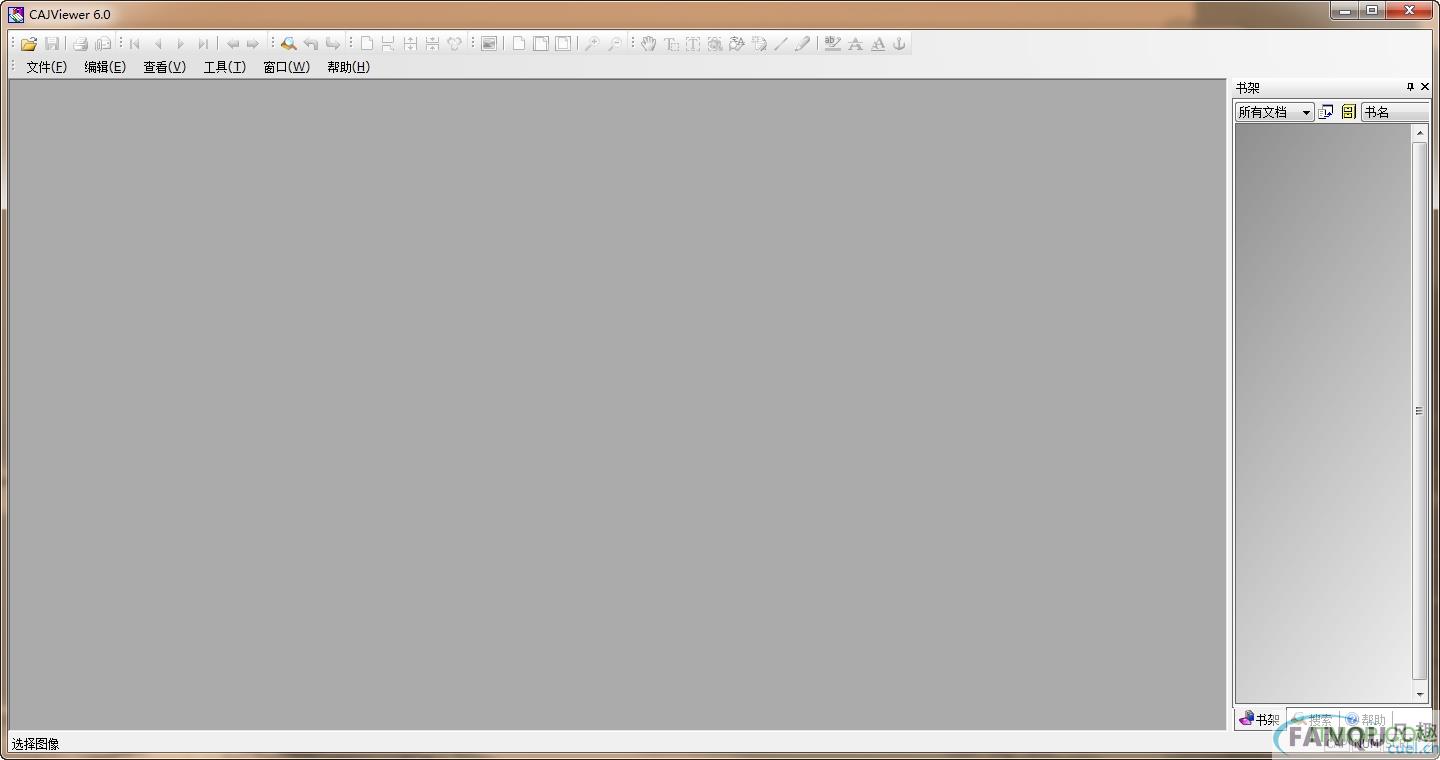
Task: Expand the 所有文档 dropdown
Action: 1306,112
